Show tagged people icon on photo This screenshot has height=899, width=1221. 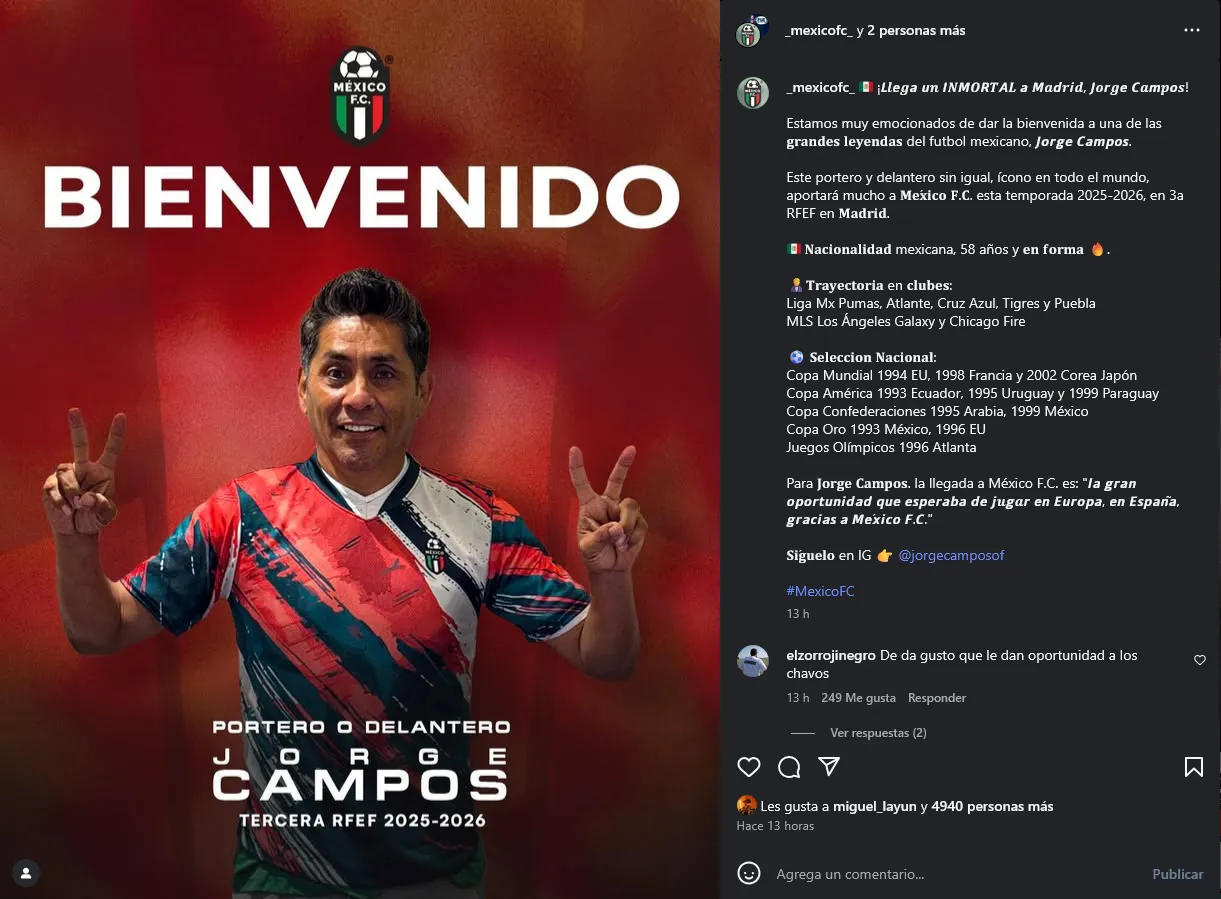tap(26, 872)
